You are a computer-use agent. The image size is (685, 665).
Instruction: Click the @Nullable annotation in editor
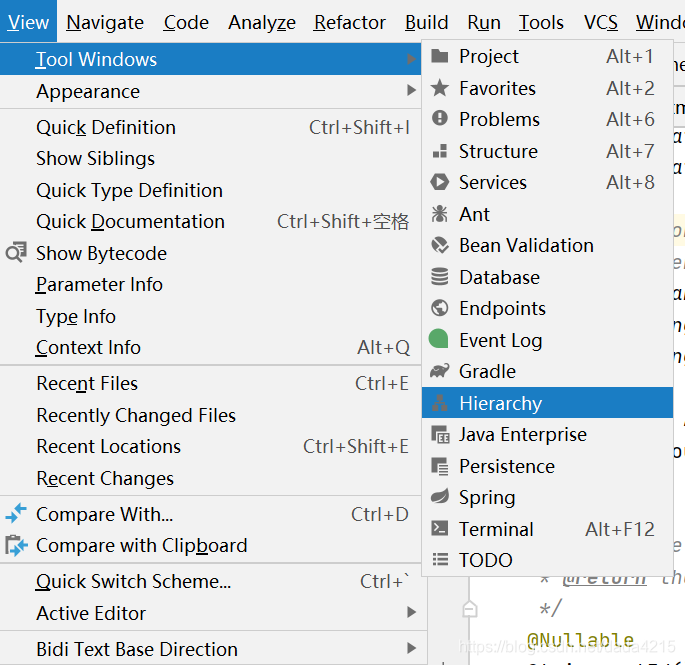(x=580, y=640)
